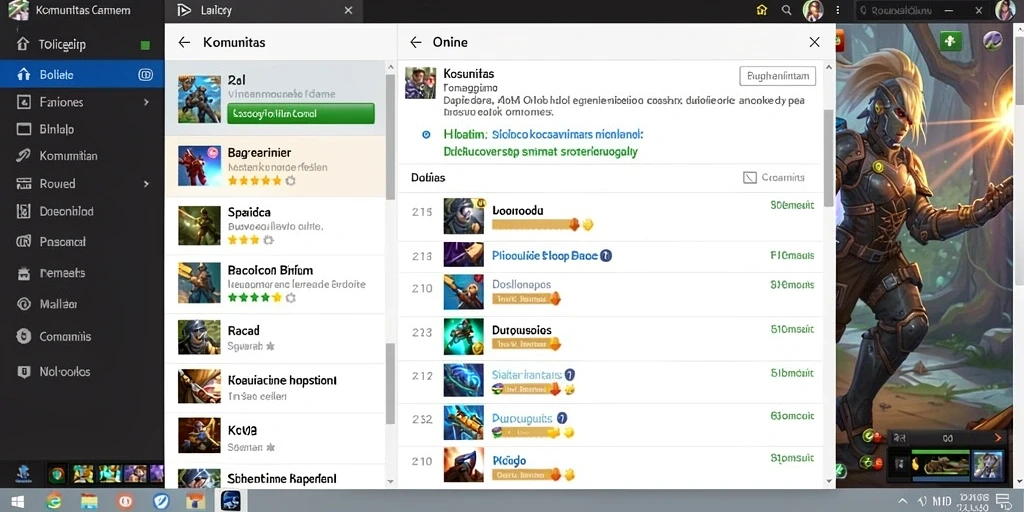Open the search magnifier icon
The image size is (1024, 512).
787,10
